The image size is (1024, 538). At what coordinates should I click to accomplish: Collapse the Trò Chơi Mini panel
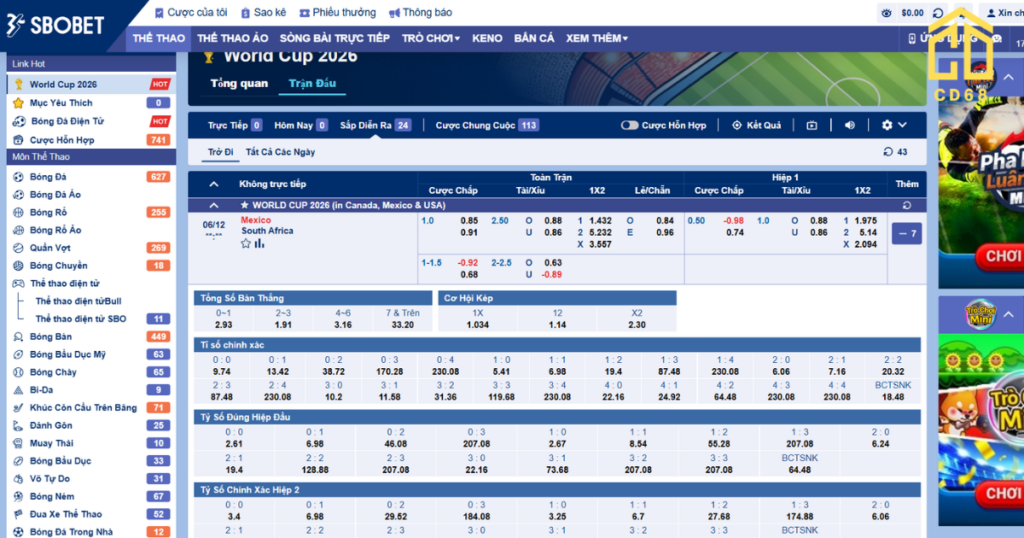pyautogui.click(x=1008, y=315)
